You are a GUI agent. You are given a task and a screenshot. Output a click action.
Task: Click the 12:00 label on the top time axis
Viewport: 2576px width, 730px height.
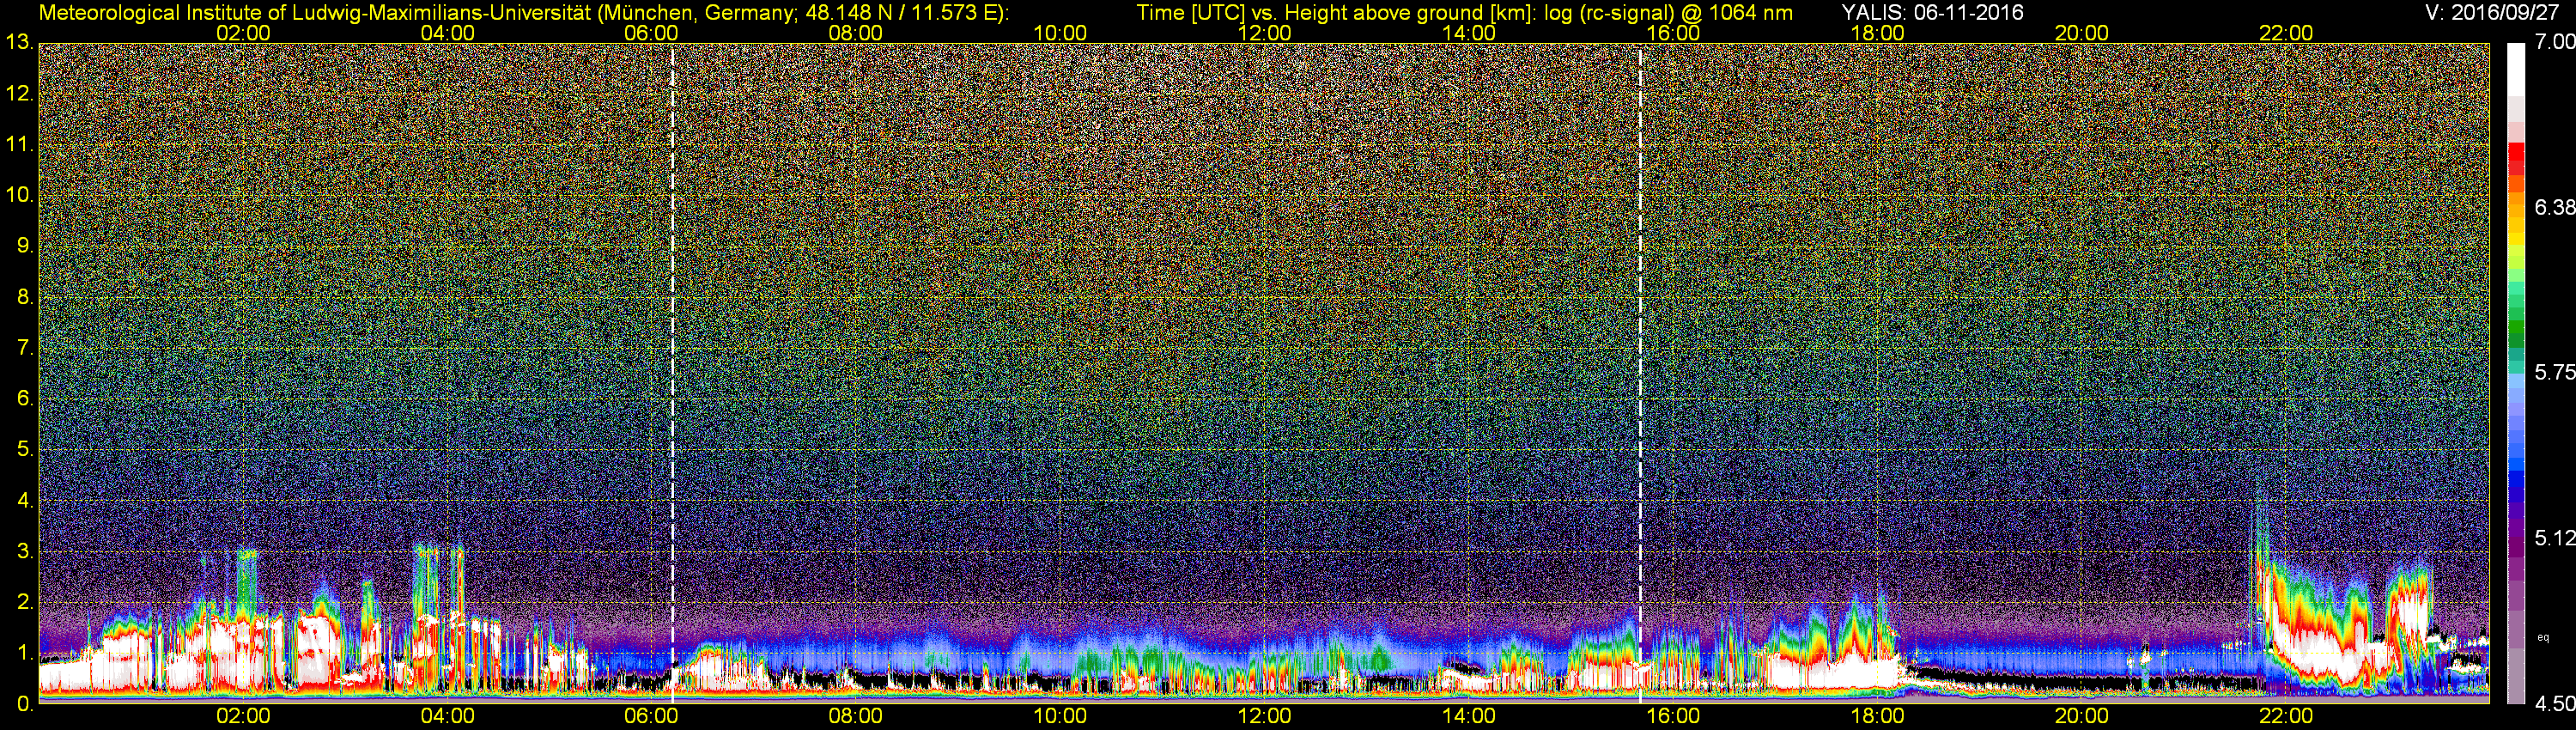click(x=1264, y=33)
